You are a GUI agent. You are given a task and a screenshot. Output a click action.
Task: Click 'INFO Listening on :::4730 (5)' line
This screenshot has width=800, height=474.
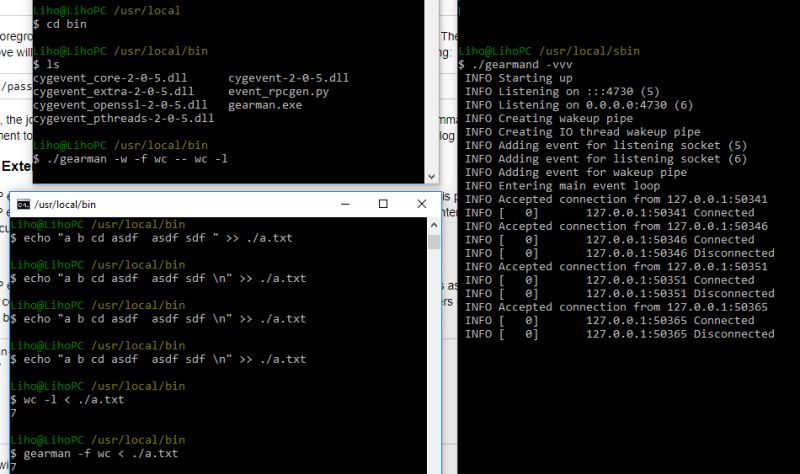[x=562, y=92]
